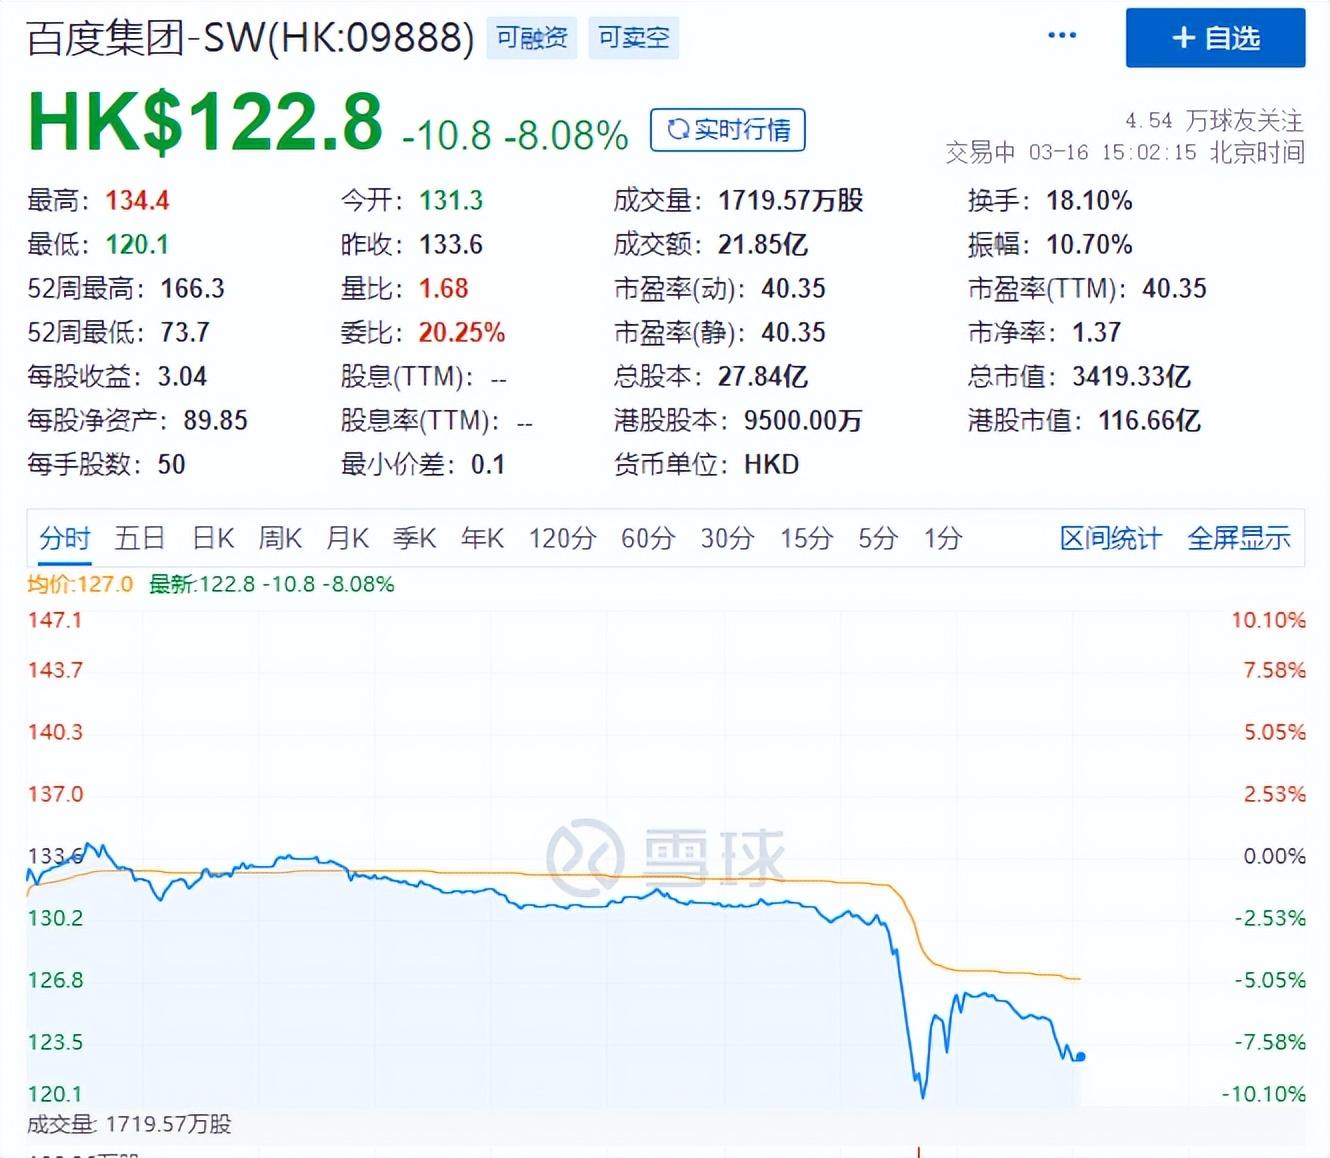Viewport: 1330px width, 1158px height.
Task: Toggle the 季K quarterly chart mode
Action: tap(414, 538)
